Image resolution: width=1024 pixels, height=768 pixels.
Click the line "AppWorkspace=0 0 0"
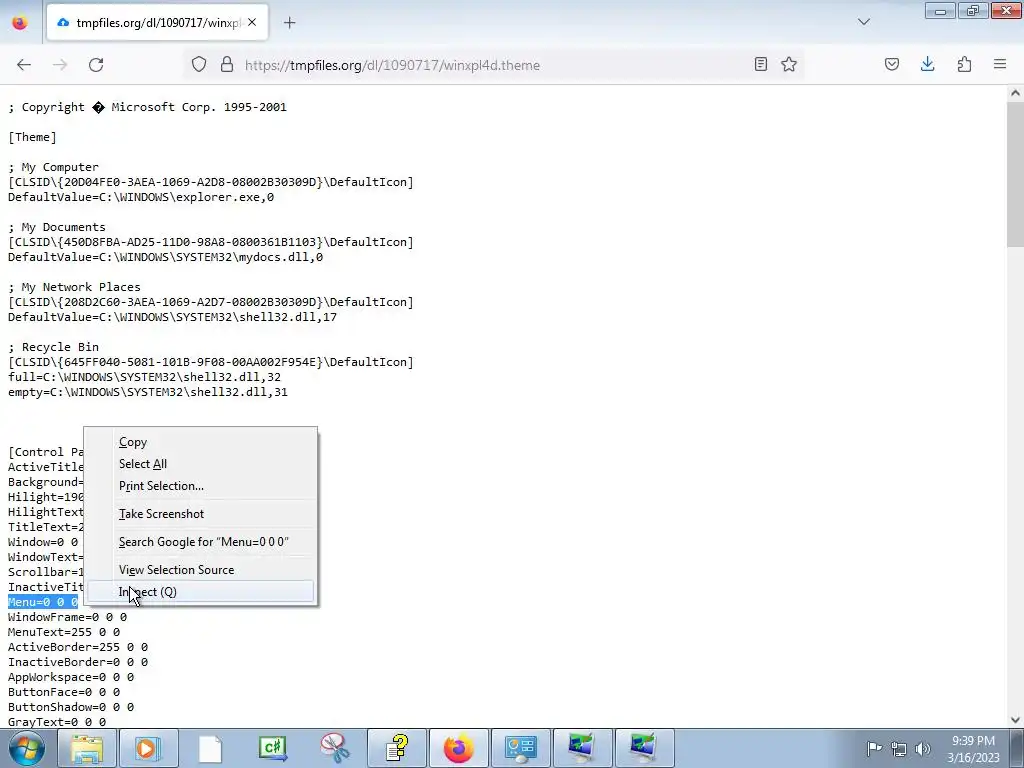point(71,677)
